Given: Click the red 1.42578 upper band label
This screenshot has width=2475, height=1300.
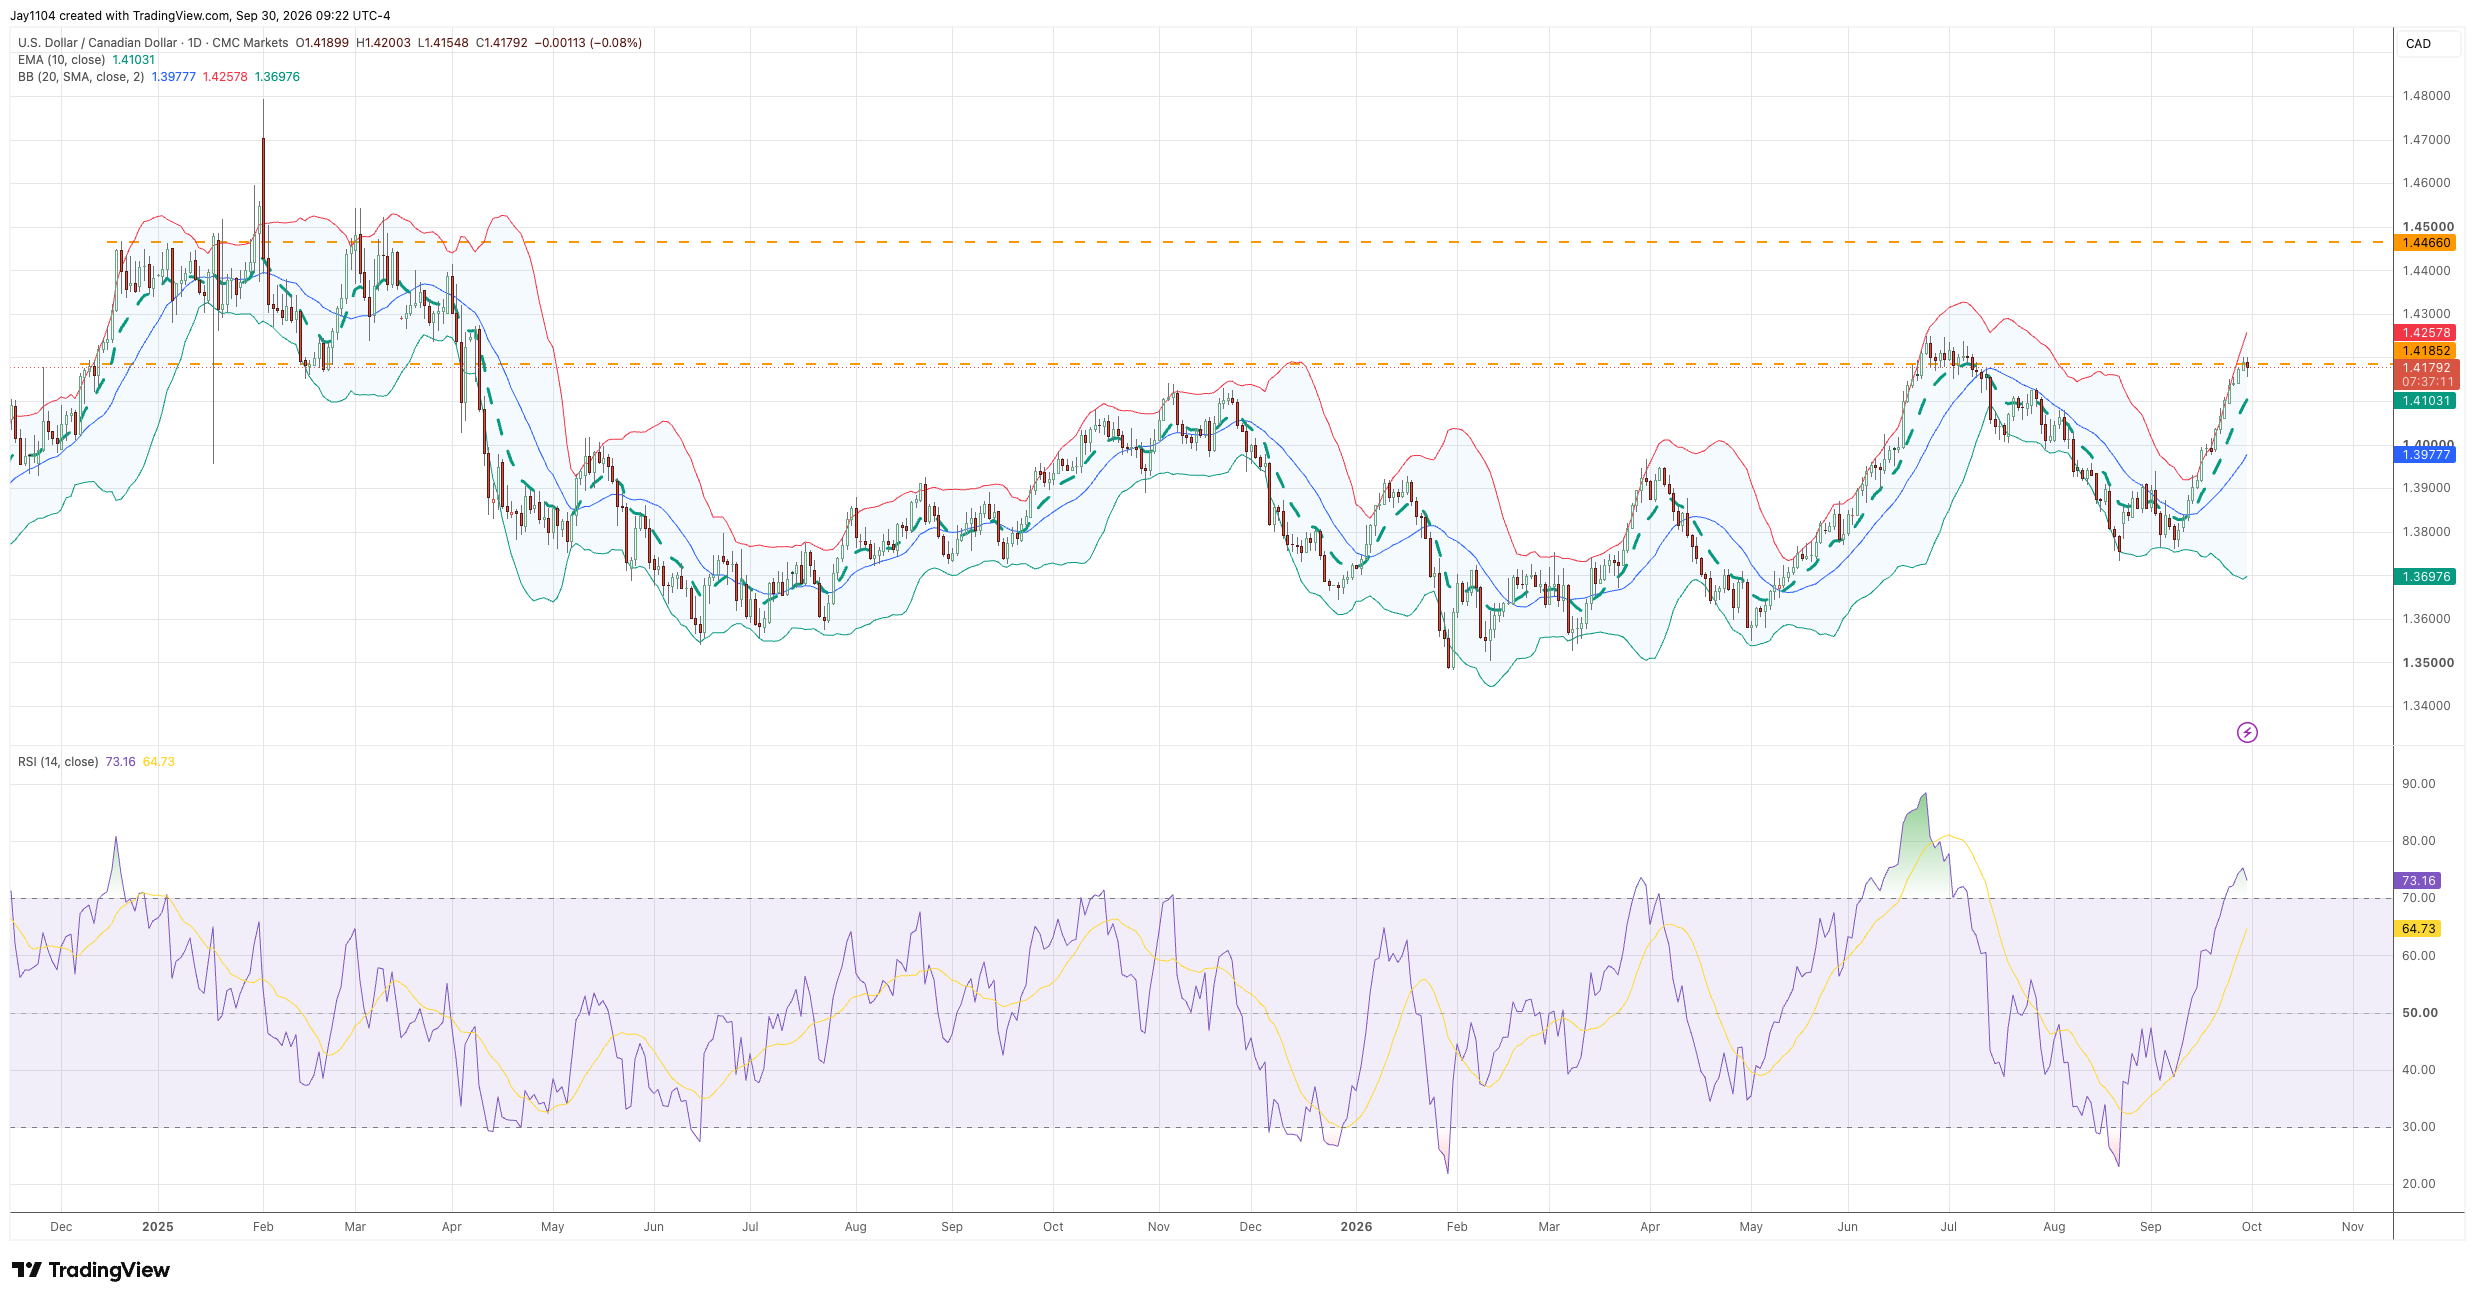Looking at the screenshot, I should 2426,333.
